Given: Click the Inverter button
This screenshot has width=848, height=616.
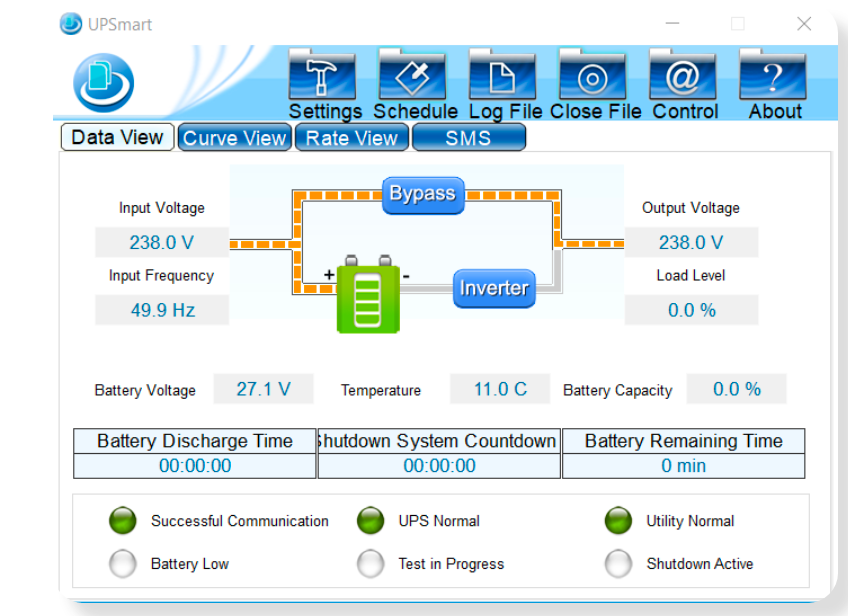Looking at the screenshot, I should click(494, 289).
